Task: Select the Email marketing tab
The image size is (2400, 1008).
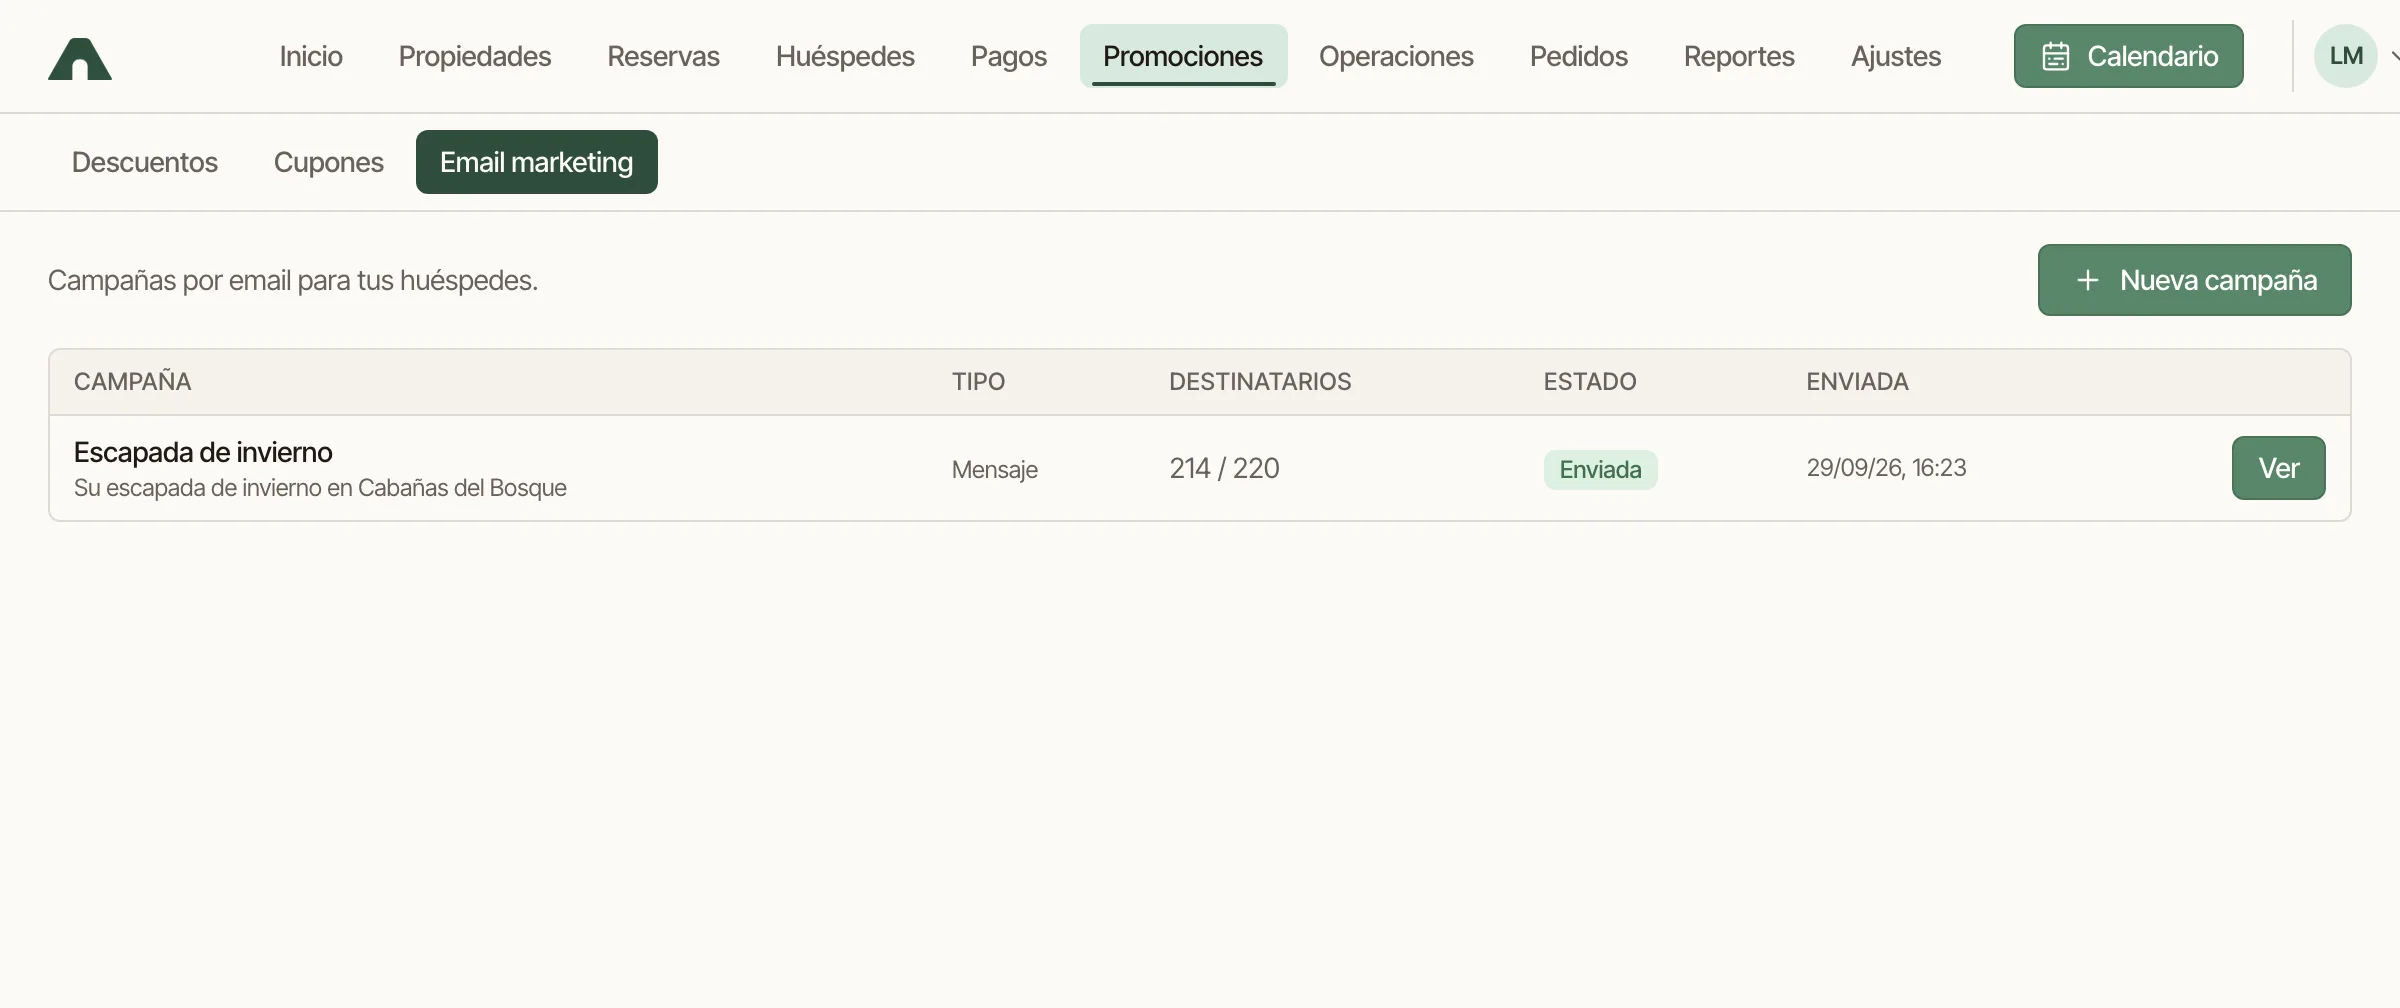Action: point(537,162)
